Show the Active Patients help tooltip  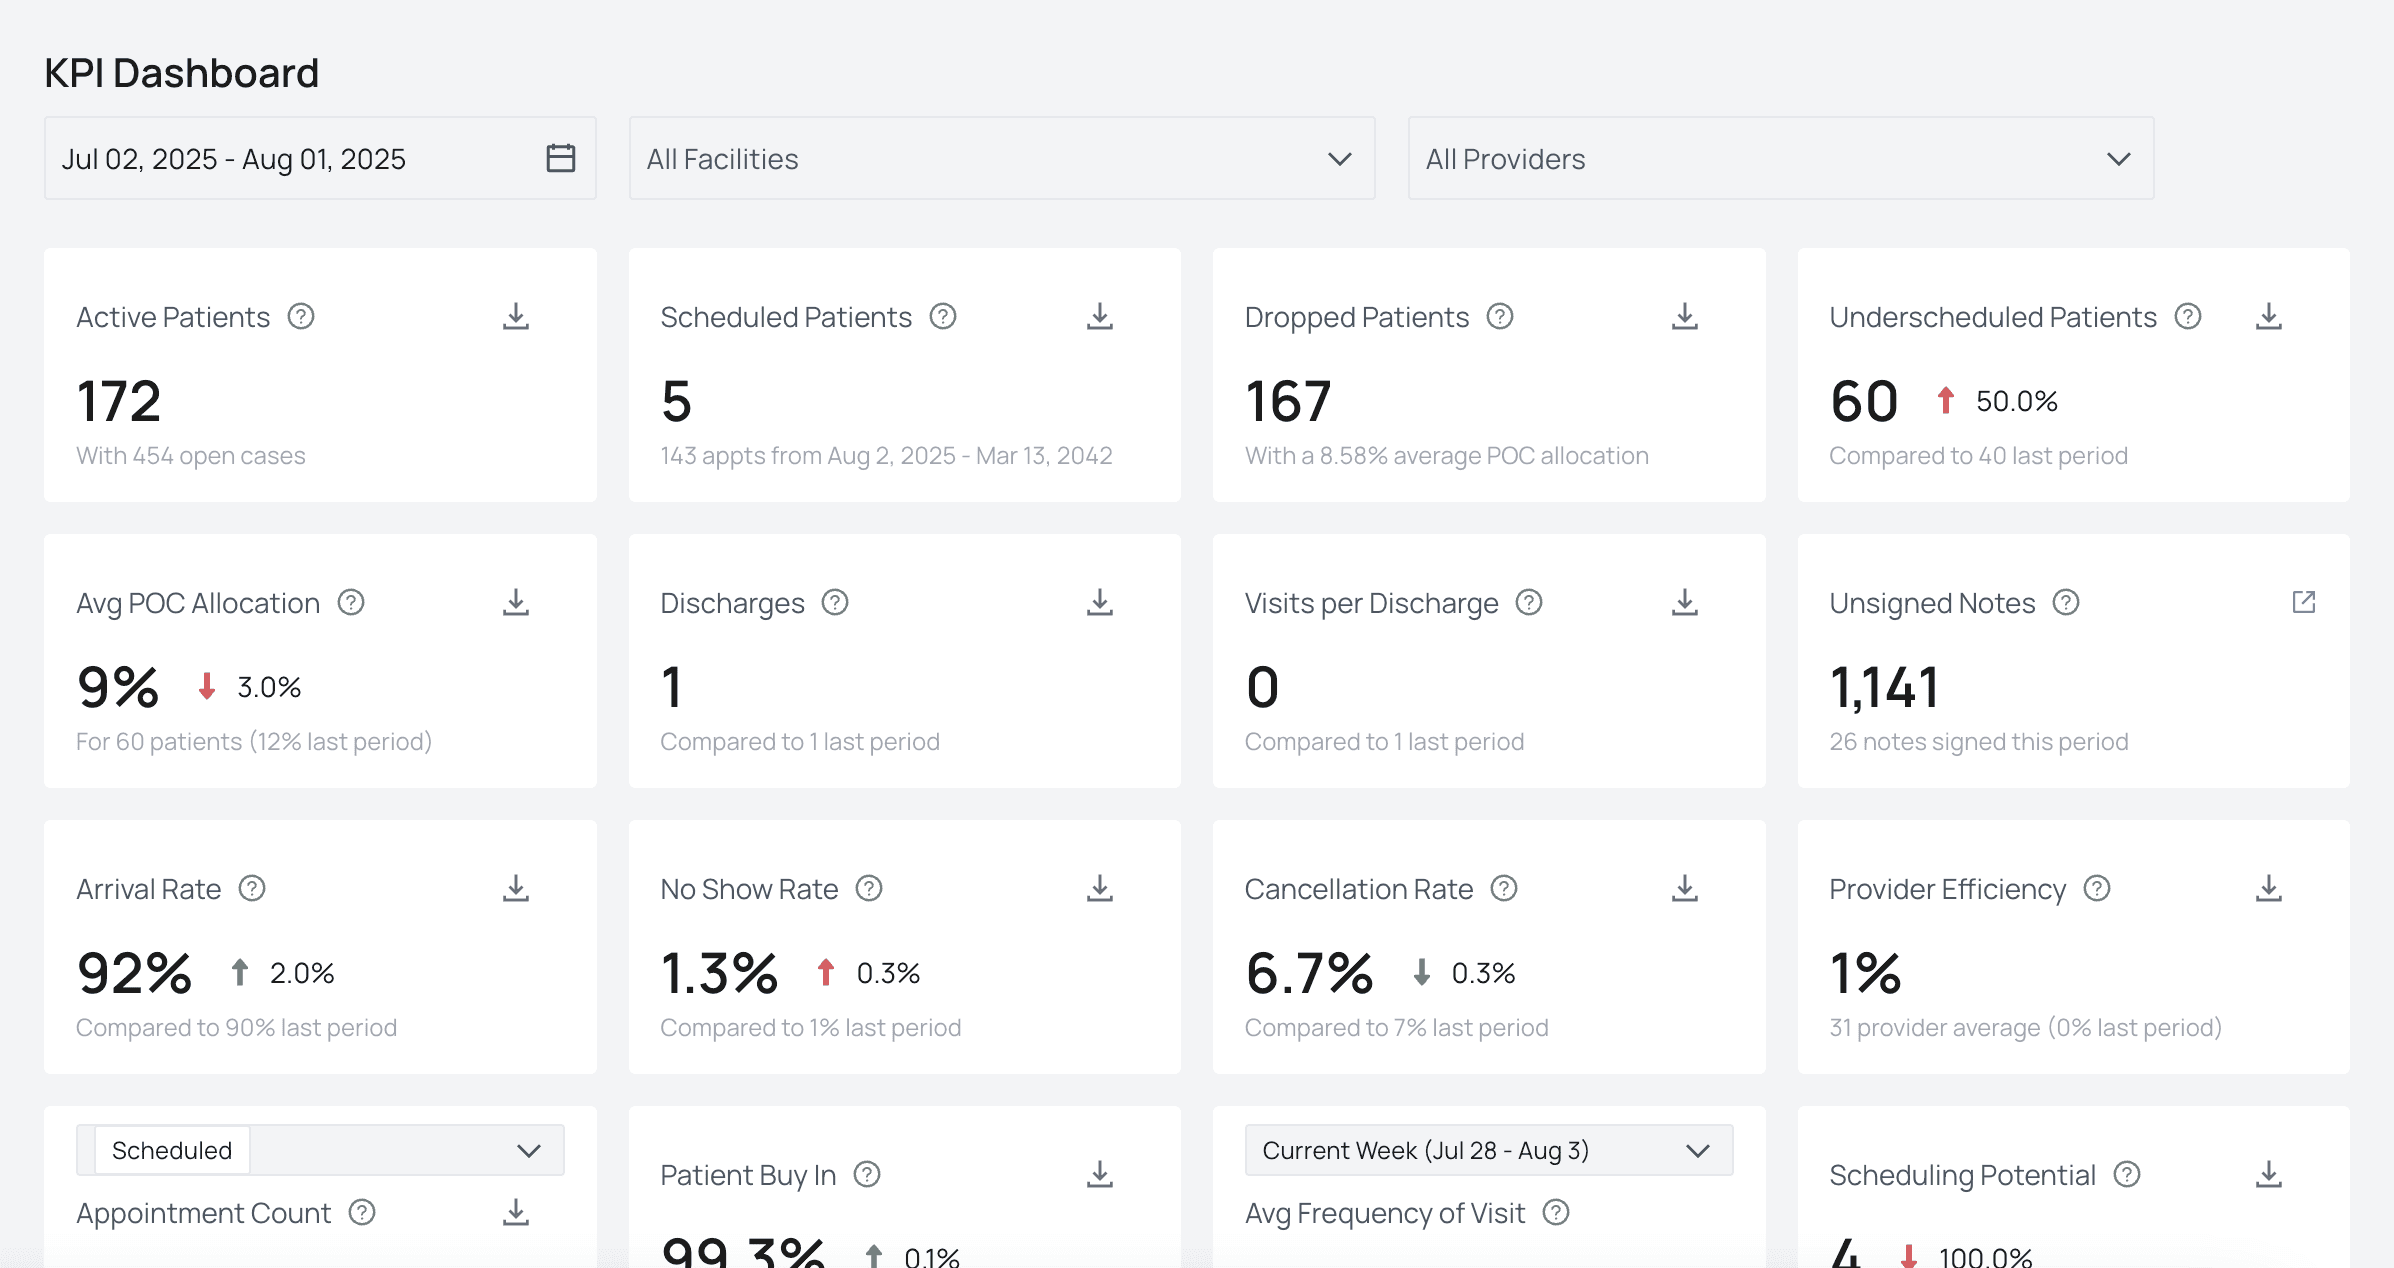tap(300, 316)
